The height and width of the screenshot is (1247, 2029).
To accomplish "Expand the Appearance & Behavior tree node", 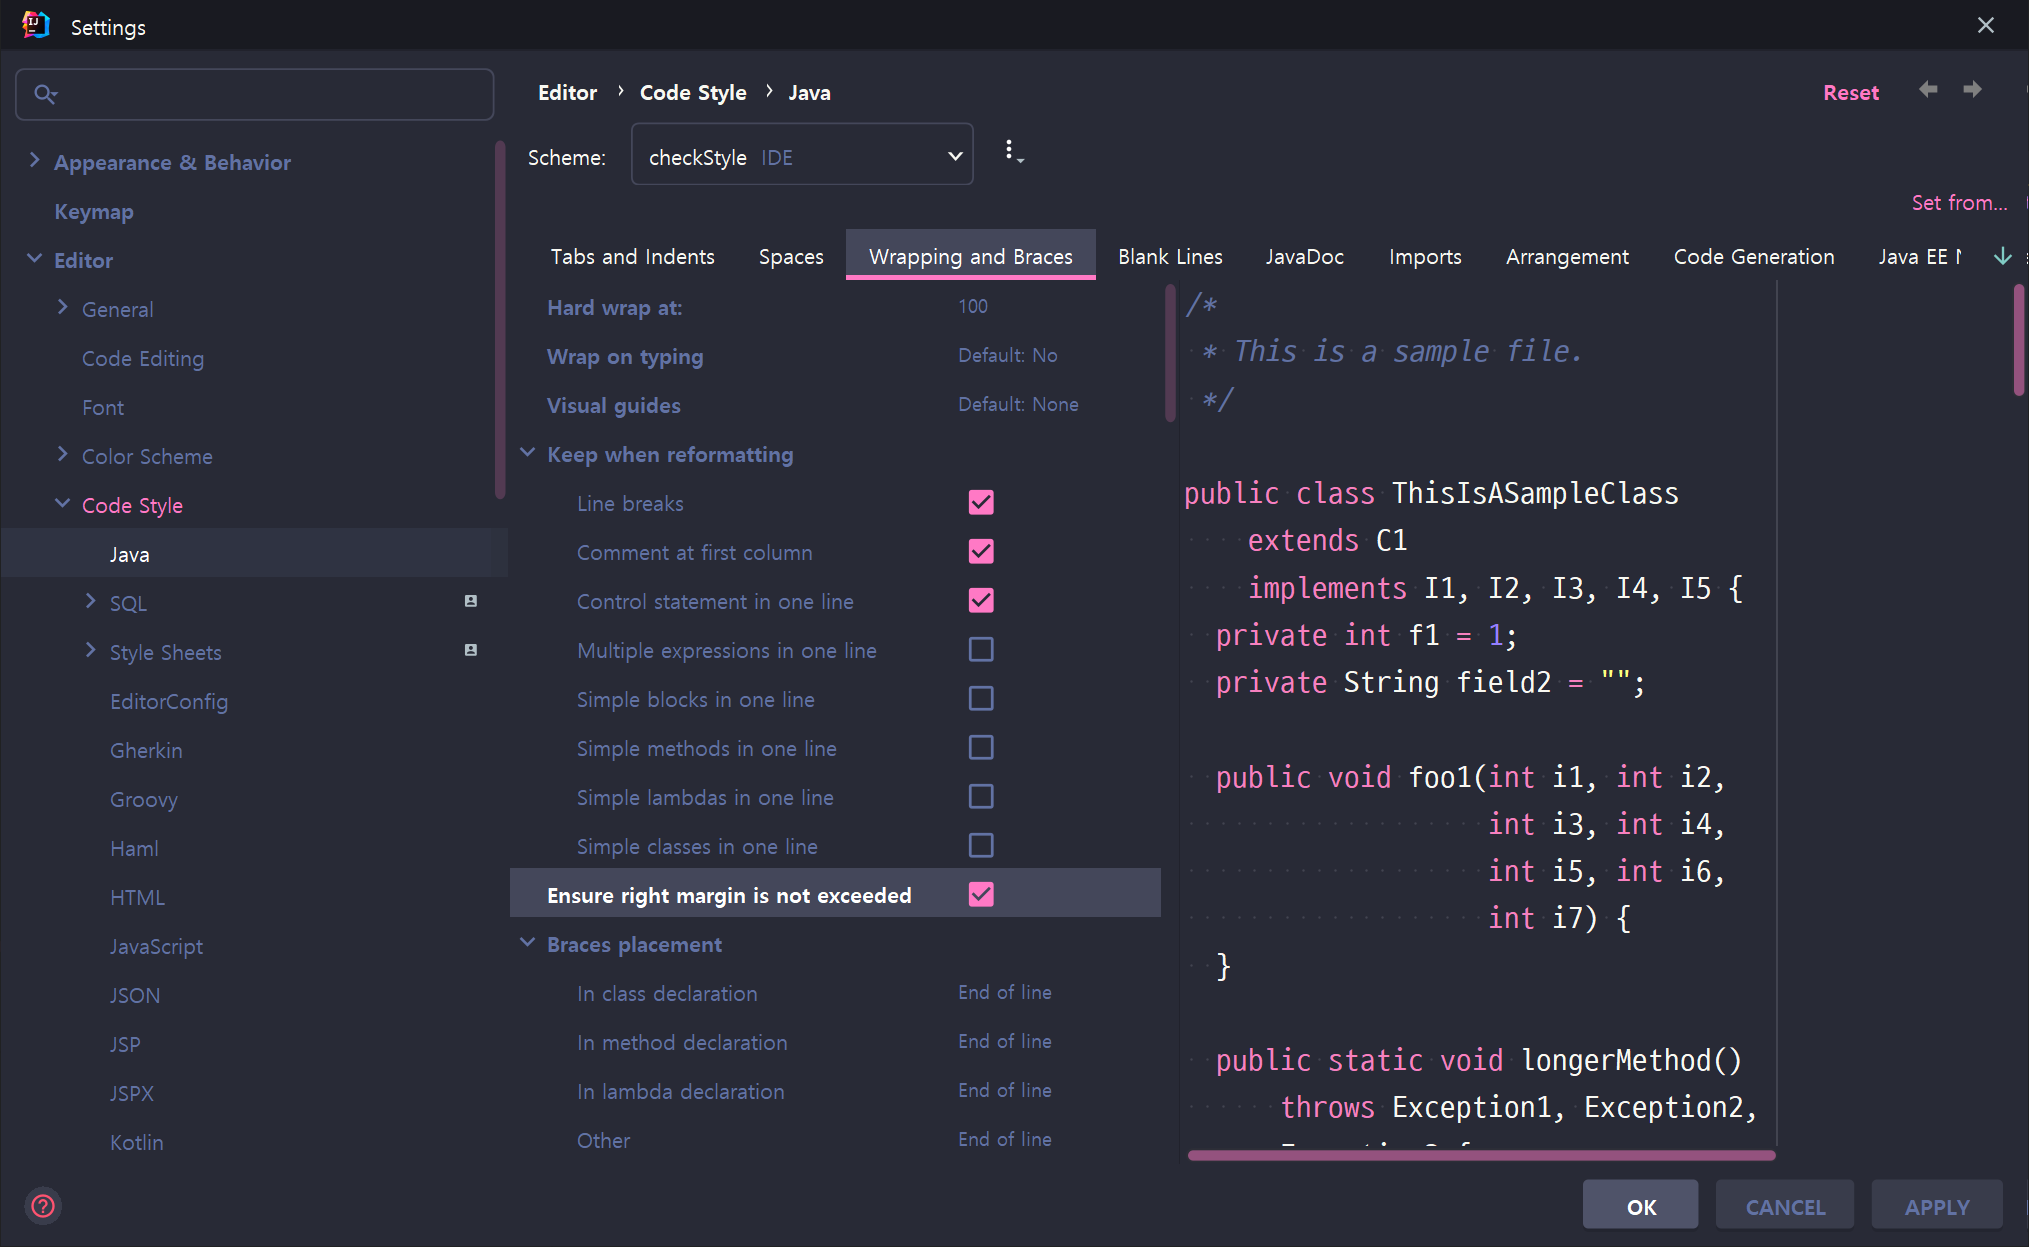I will 35,161.
